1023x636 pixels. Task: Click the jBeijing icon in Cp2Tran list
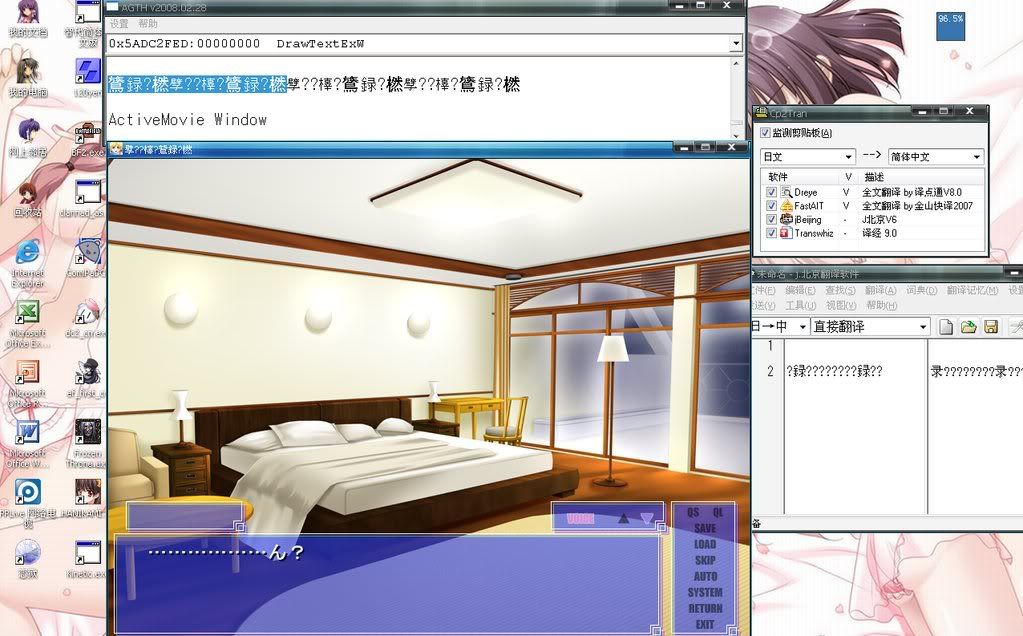[786, 220]
